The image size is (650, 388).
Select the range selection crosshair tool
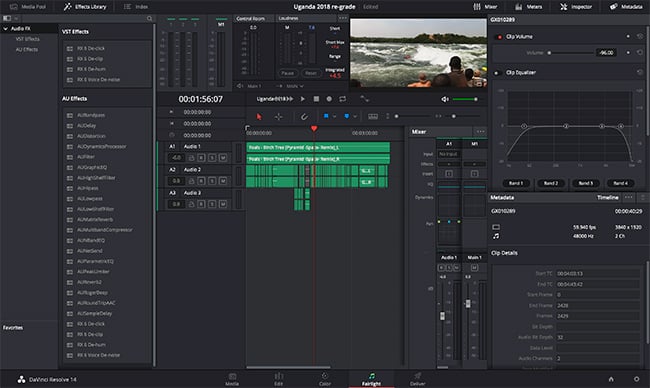click(279, 117)
